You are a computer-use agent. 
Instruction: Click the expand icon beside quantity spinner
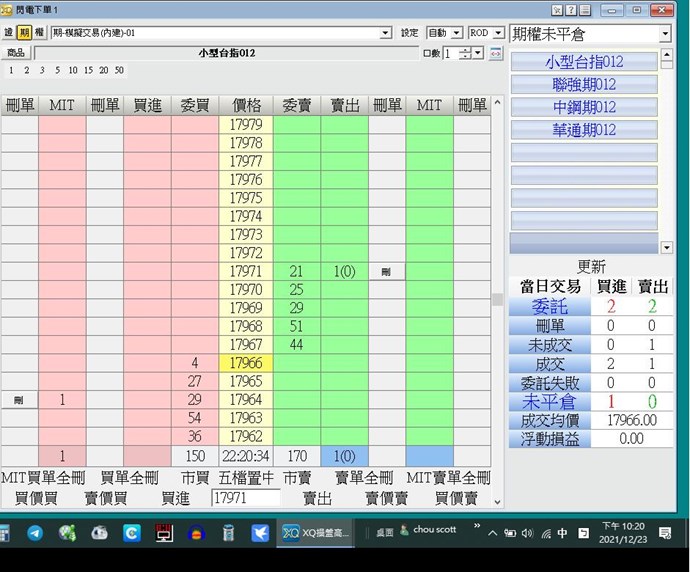495,53
